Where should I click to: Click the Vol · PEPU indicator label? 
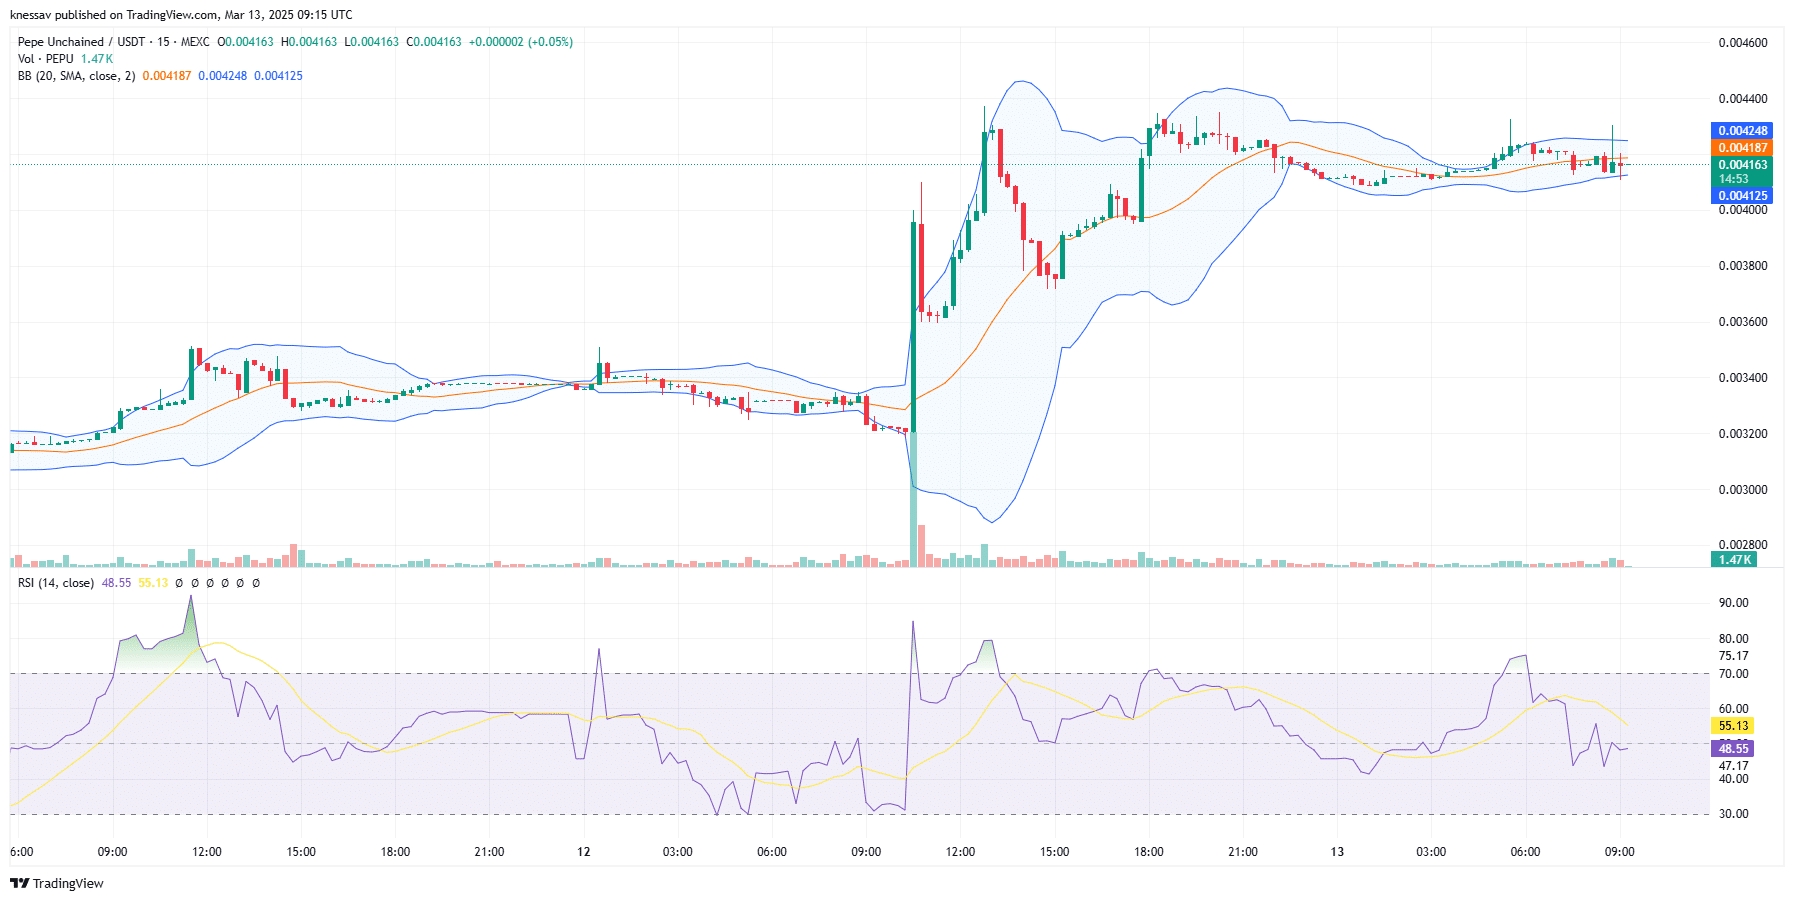coord(46,59)
